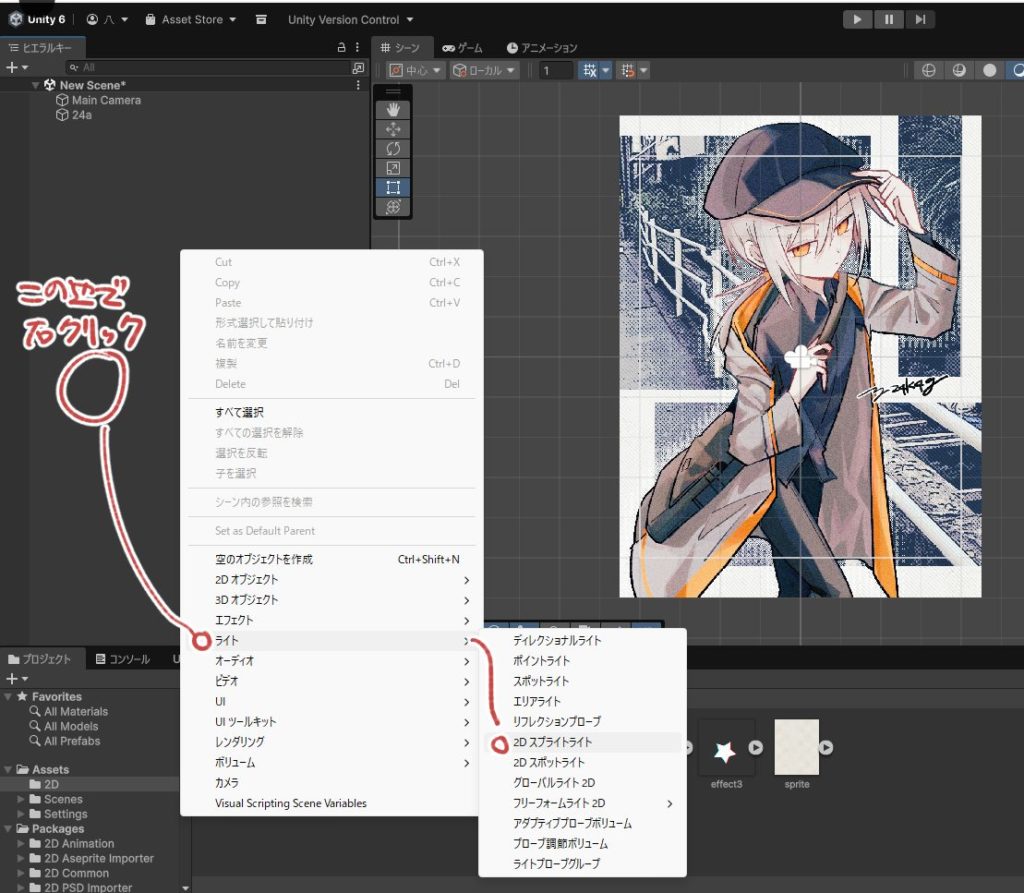Screen dimensions: 1024x893
Task: Select the Rotate tool
Action: coord(393,148)
